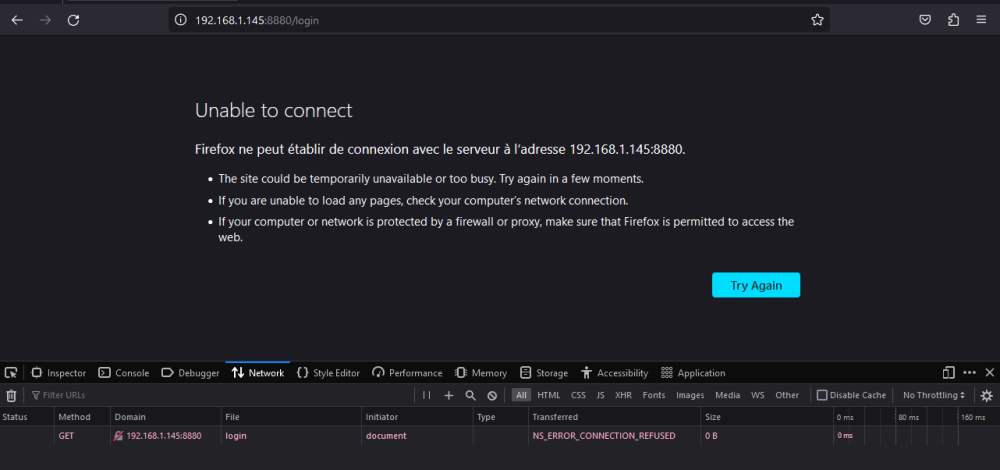Sort by the Status column header
Screen dimensions: 1000x470
pyautogui.click(x=27, y=417)
